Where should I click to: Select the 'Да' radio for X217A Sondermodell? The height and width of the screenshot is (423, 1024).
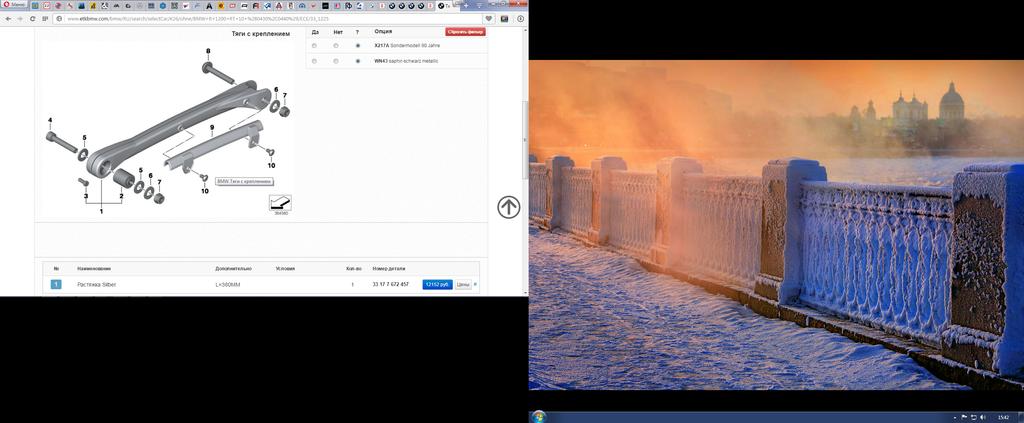(314, 46)
